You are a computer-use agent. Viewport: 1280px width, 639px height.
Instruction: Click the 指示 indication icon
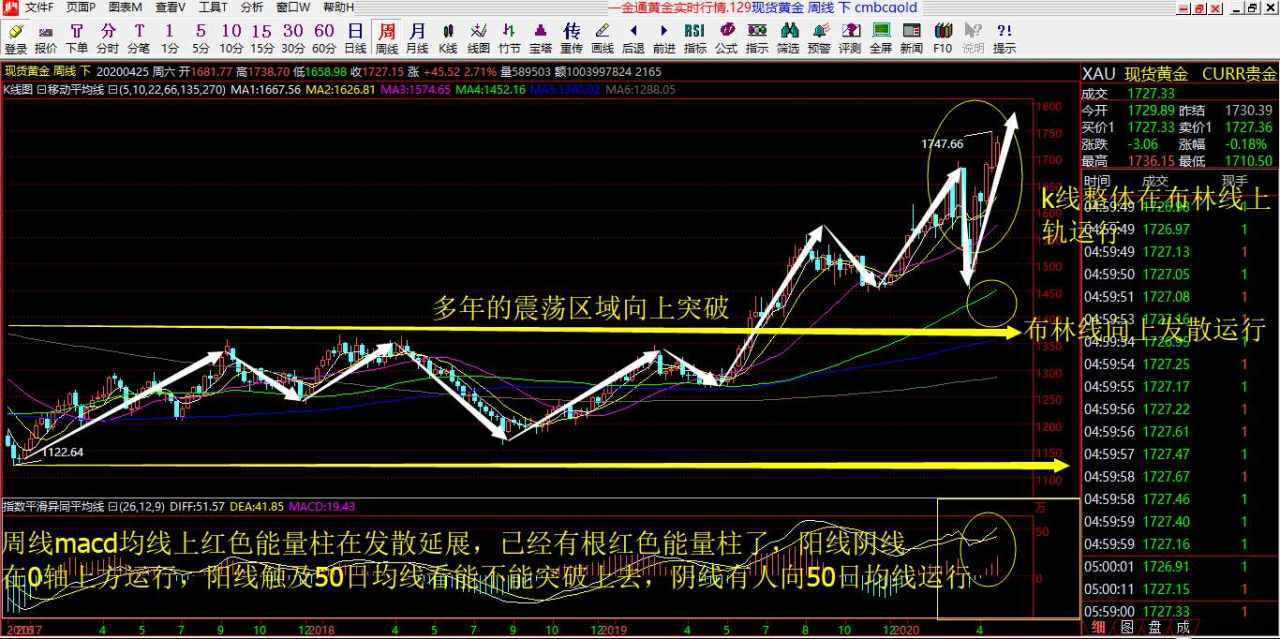757,38
